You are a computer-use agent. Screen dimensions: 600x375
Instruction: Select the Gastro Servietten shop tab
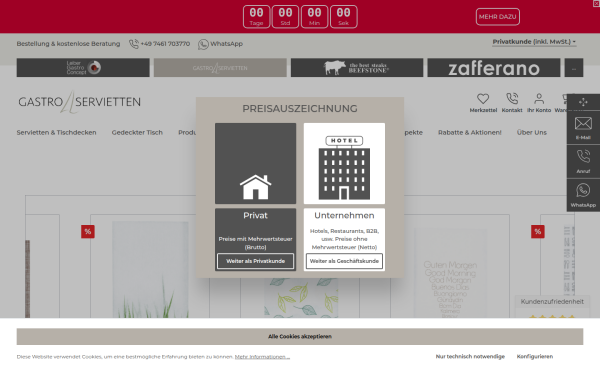tap(220, 68)
